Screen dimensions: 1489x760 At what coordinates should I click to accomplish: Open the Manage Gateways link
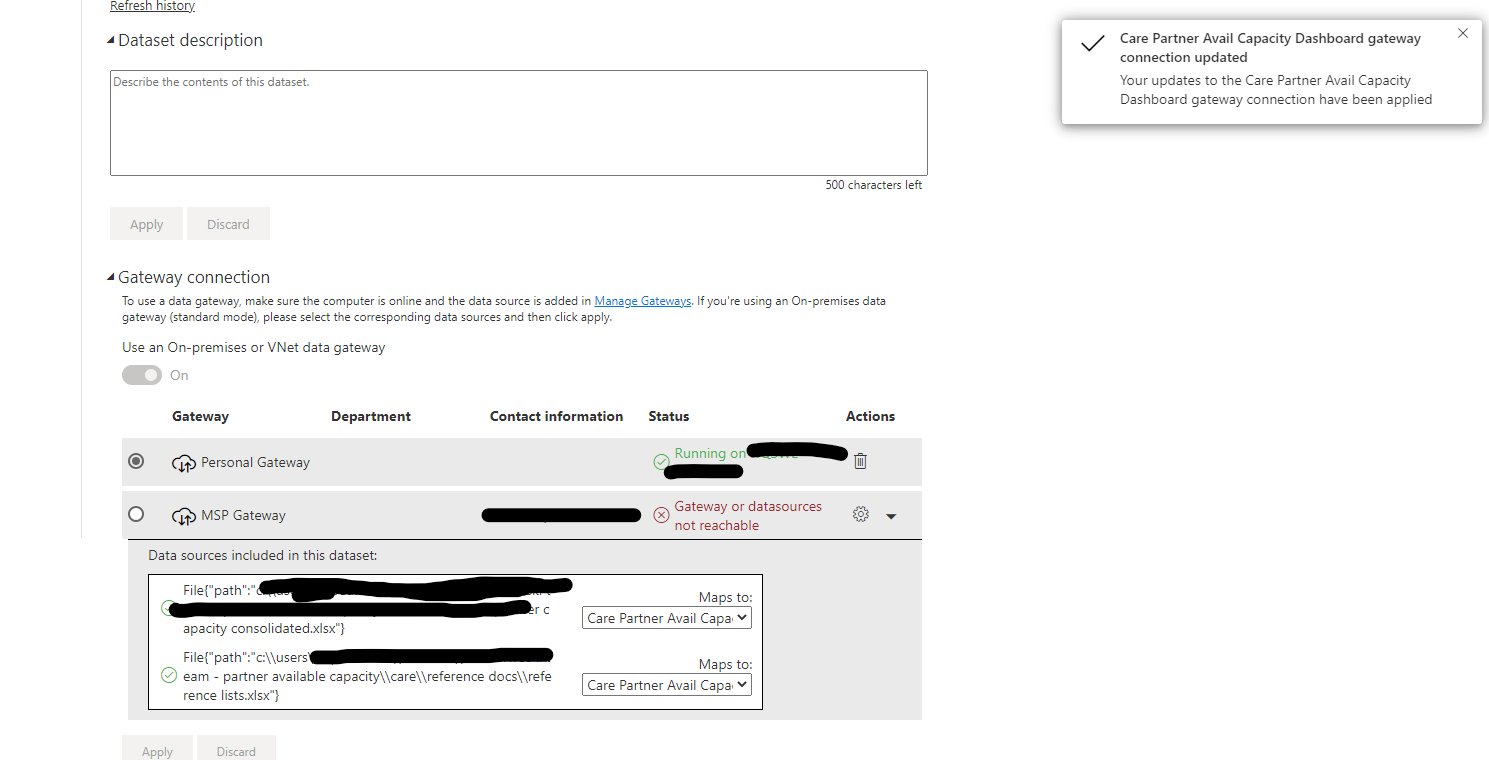tap(643, 301)
